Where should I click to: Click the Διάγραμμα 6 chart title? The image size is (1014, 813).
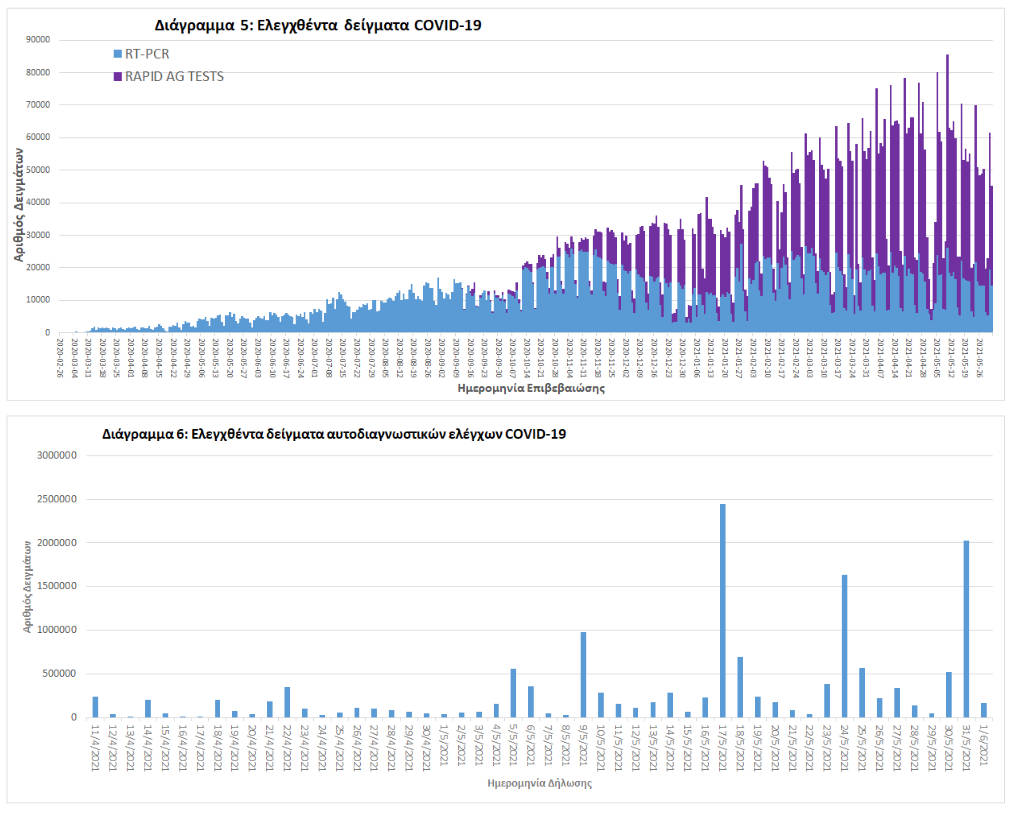click(x=335, y=435)
